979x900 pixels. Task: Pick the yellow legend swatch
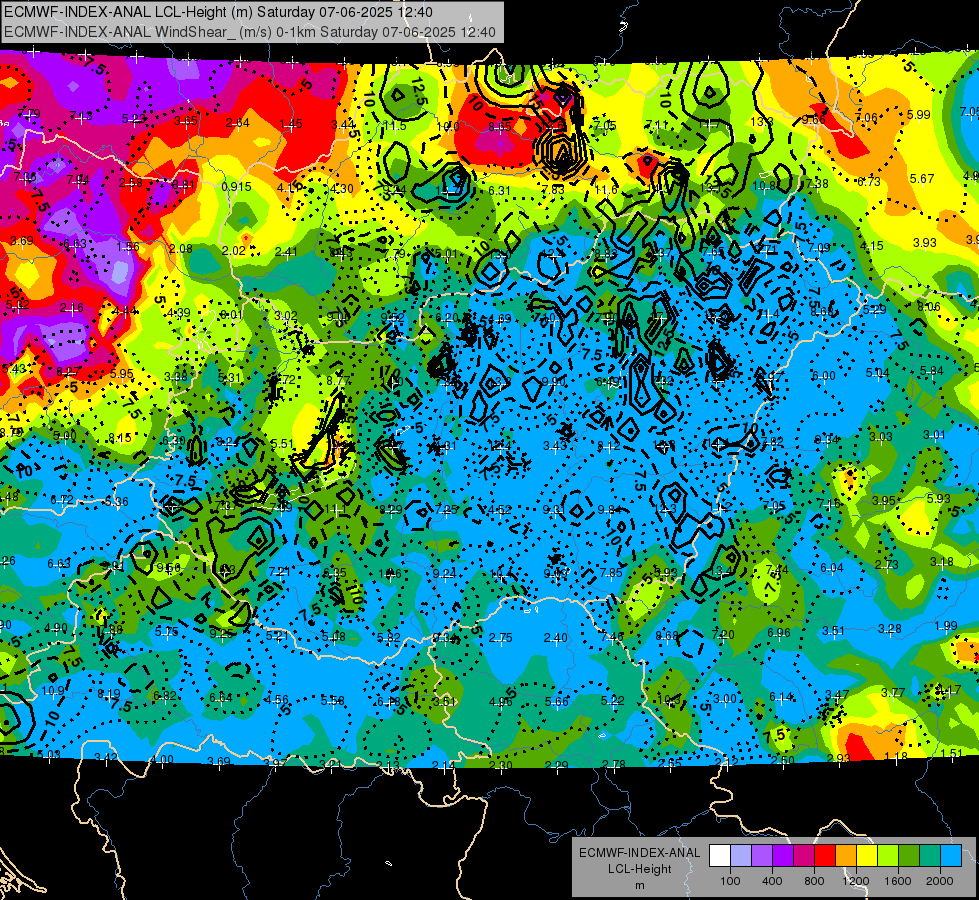pos(867,856)
